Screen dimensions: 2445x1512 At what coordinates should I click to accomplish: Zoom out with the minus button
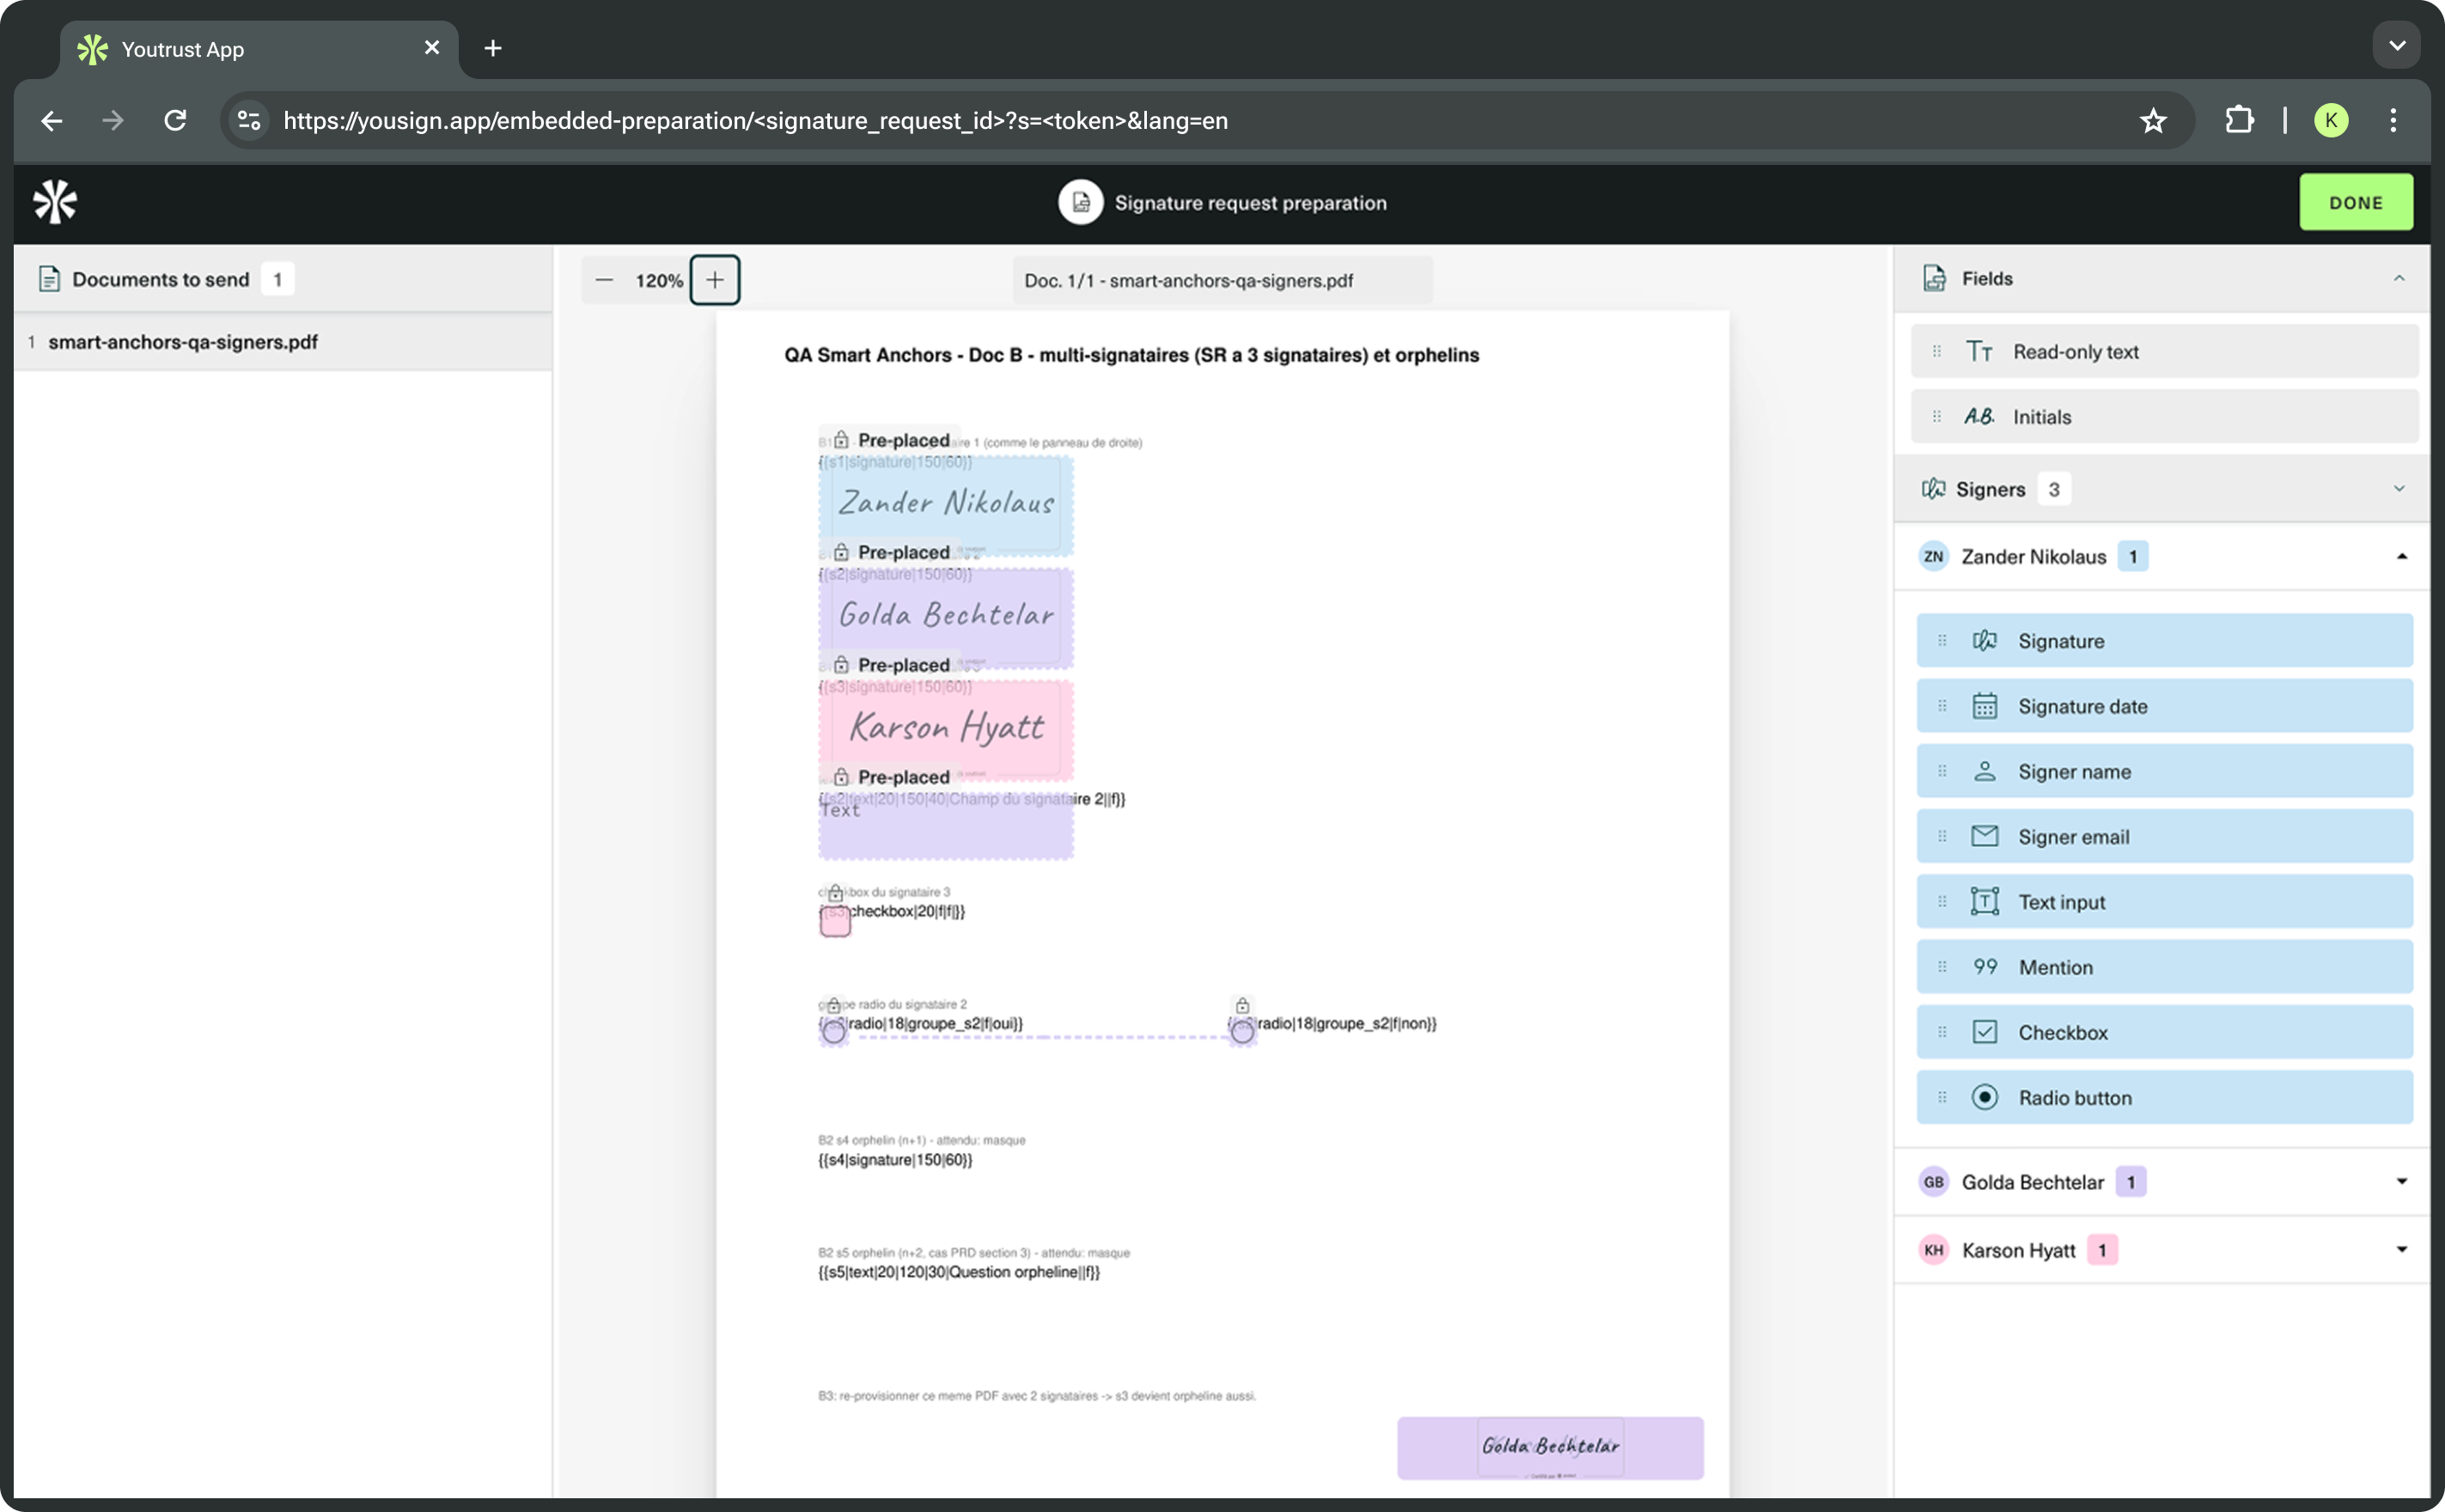[604, 280]
